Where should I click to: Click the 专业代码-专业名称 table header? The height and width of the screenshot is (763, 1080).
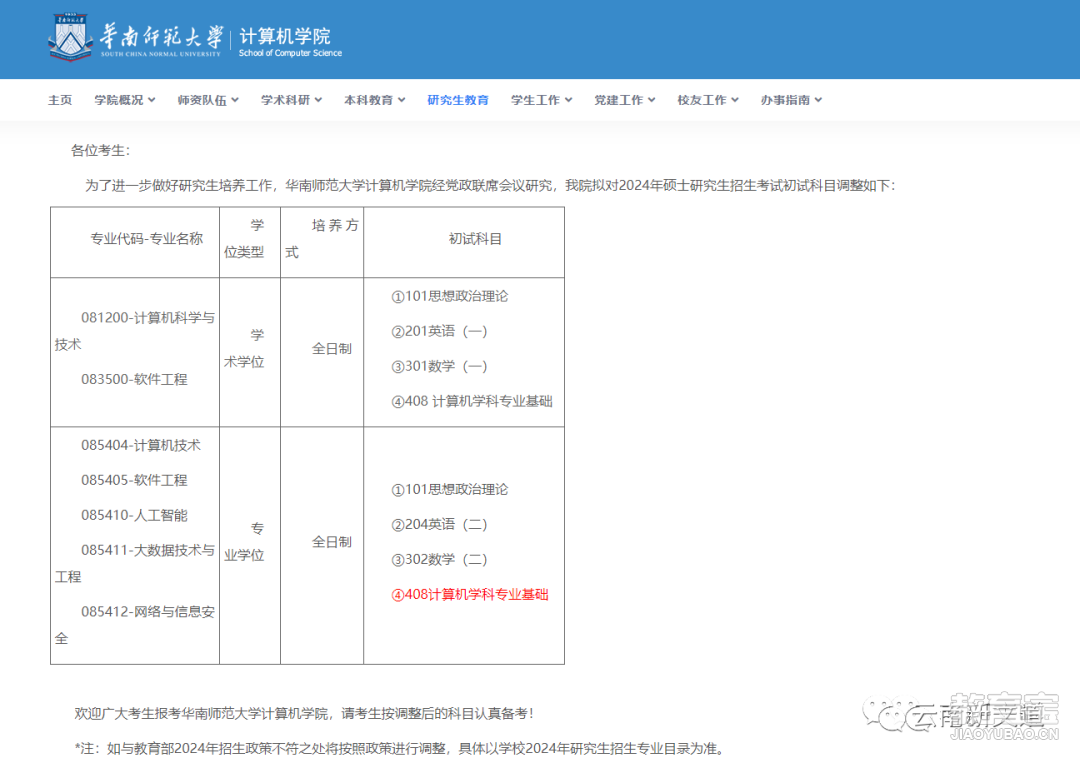pos(147,239)
